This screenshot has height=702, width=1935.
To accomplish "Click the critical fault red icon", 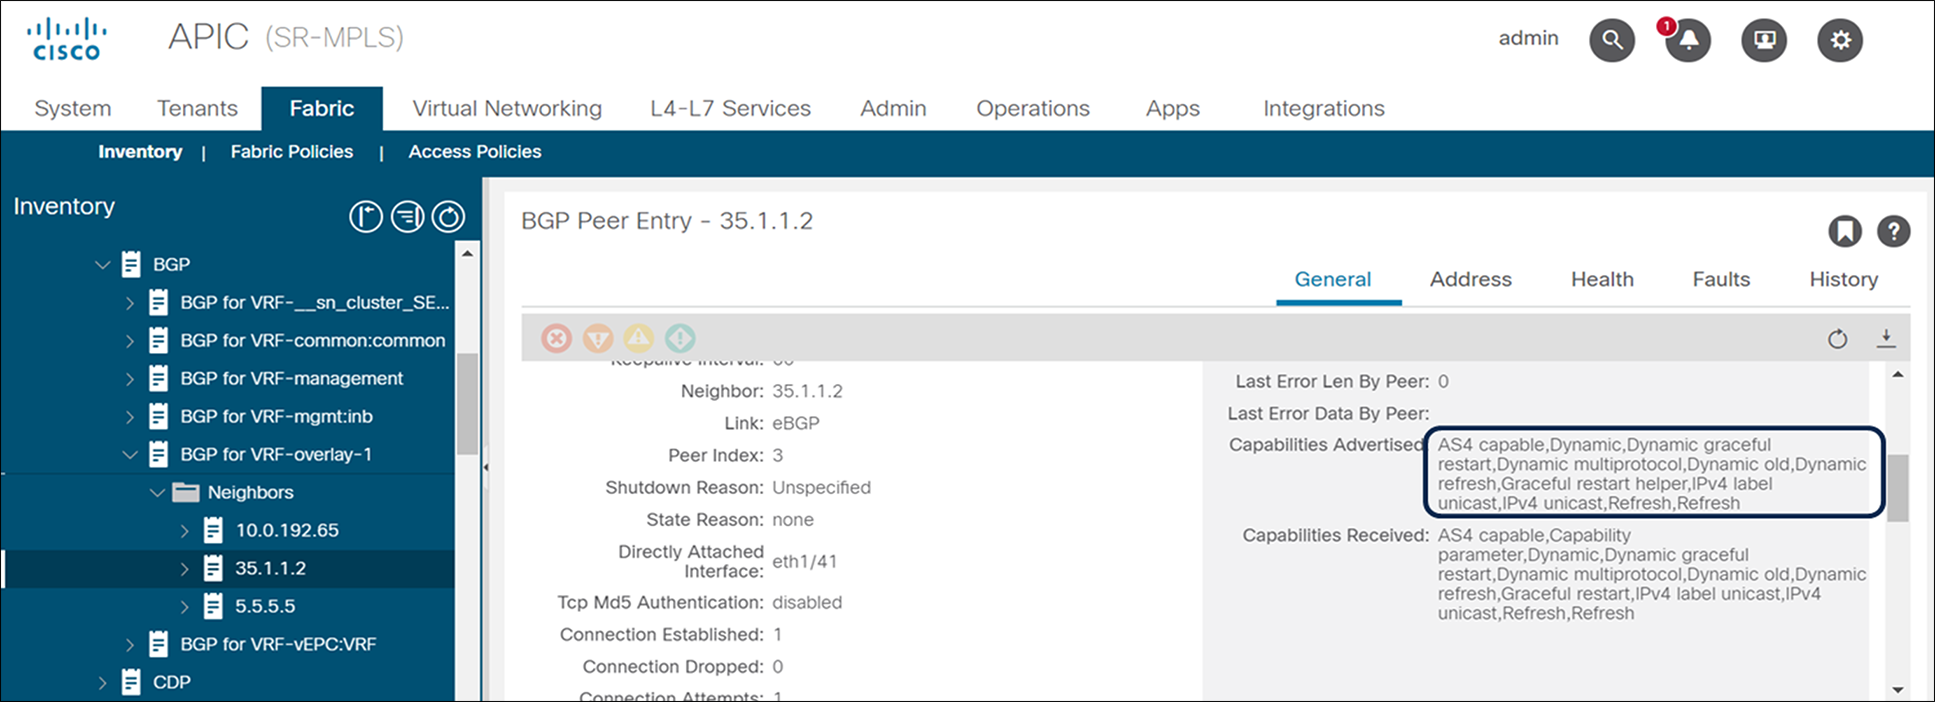I will (557, 338).
